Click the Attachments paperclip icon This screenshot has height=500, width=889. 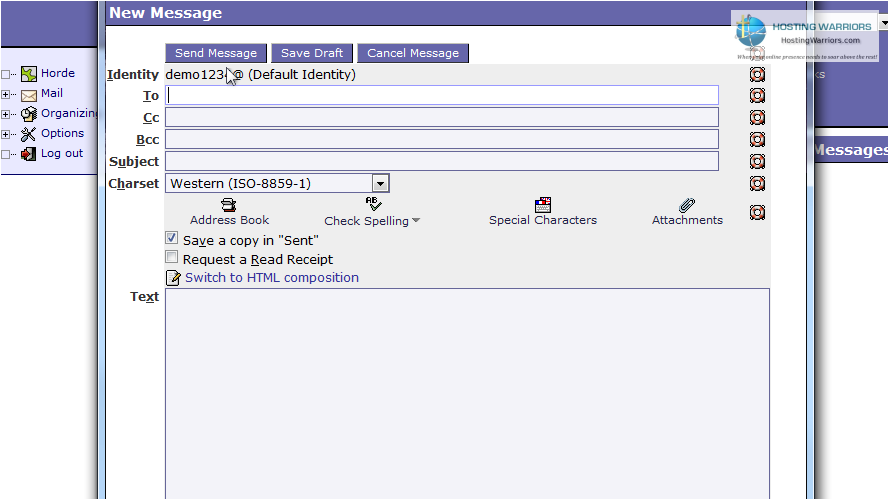point(687,205)
